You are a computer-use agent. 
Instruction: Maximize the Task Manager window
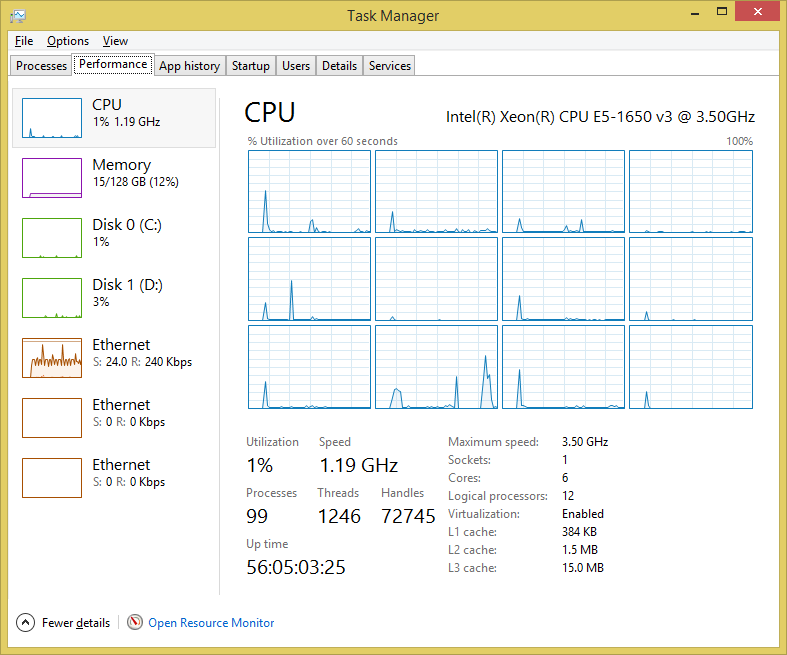pyautogui.click(x=722, y=12)
